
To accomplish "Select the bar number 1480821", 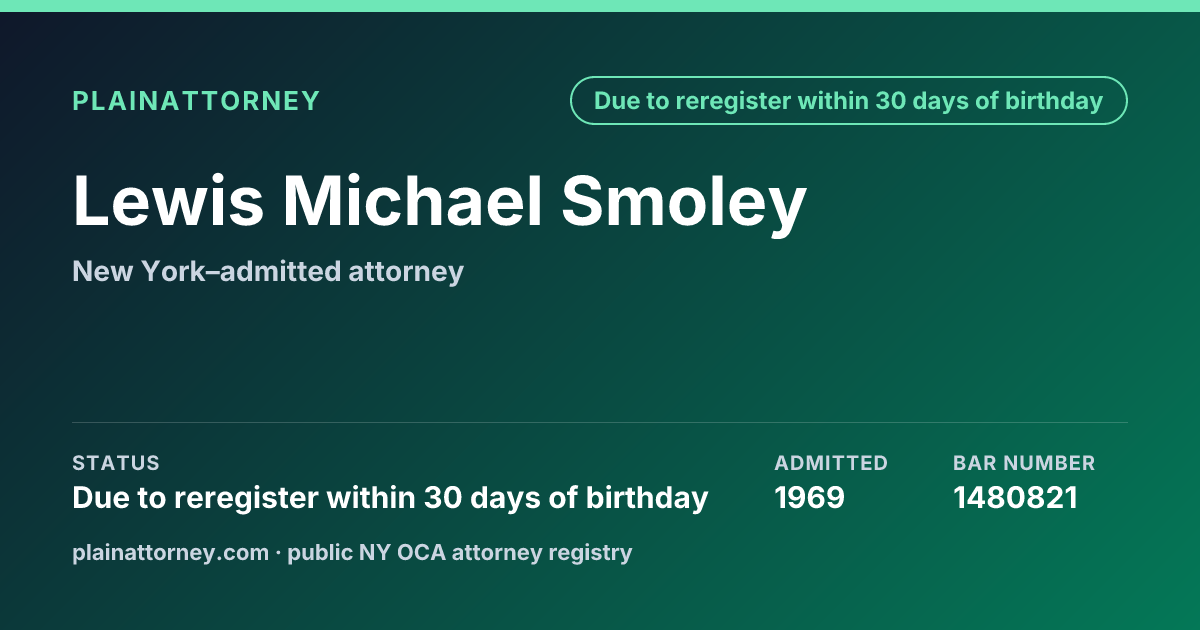I will point(1016,497).
